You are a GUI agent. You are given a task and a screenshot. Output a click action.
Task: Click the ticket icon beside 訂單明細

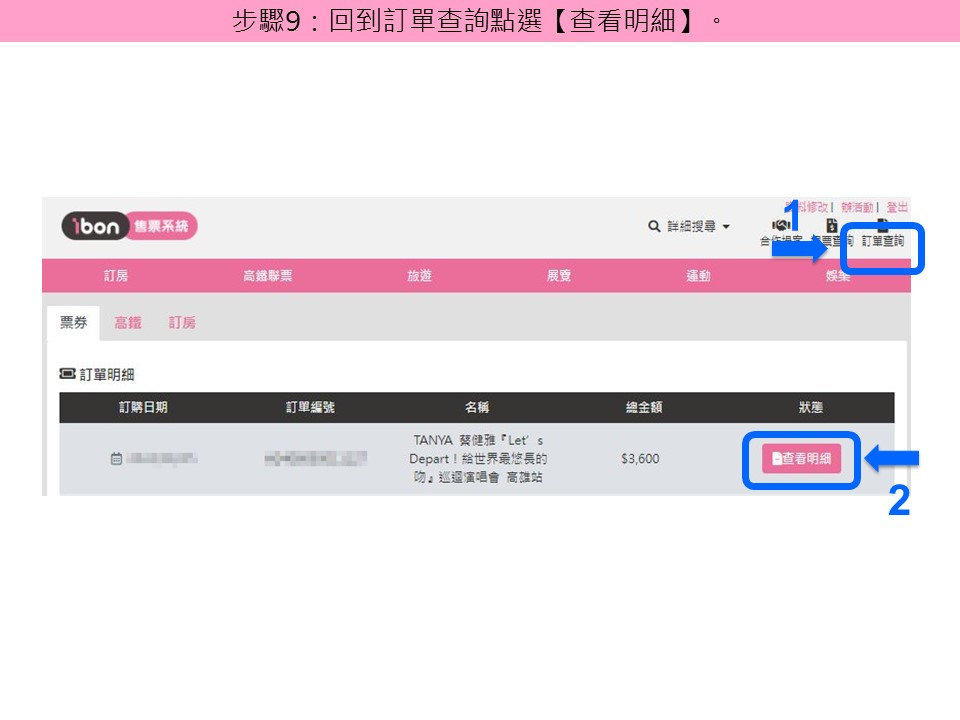[x=67, y=373]
